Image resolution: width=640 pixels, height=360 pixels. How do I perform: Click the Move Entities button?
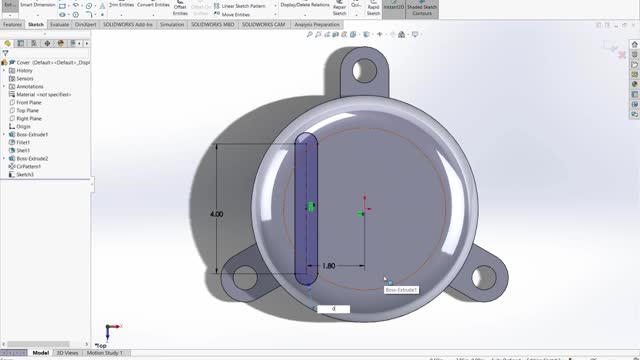(x=232, y=14)
